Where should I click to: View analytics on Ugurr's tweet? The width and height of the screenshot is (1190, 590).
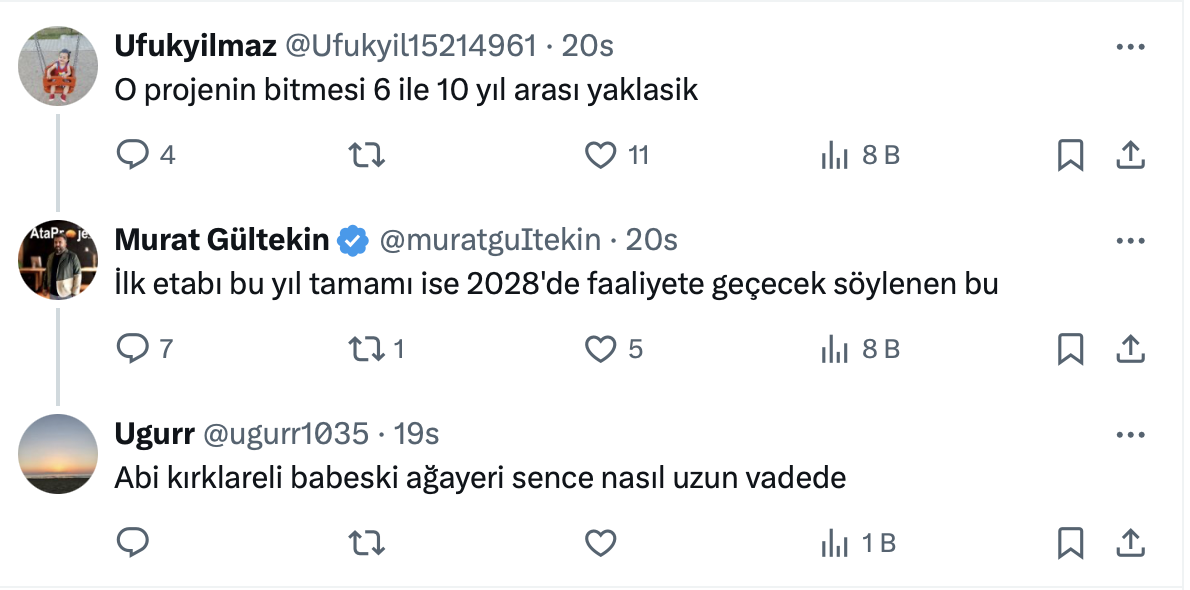click(x=834, y=543)
